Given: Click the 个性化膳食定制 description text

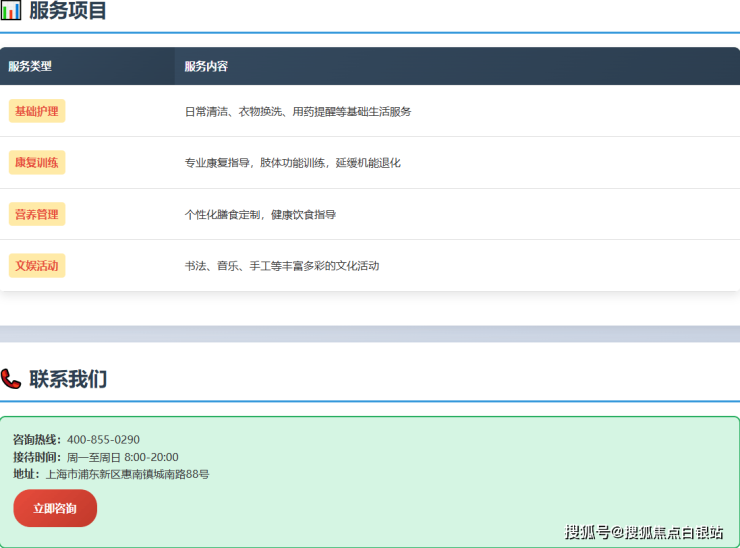Looking at the screenshot, I should (260, 214).
